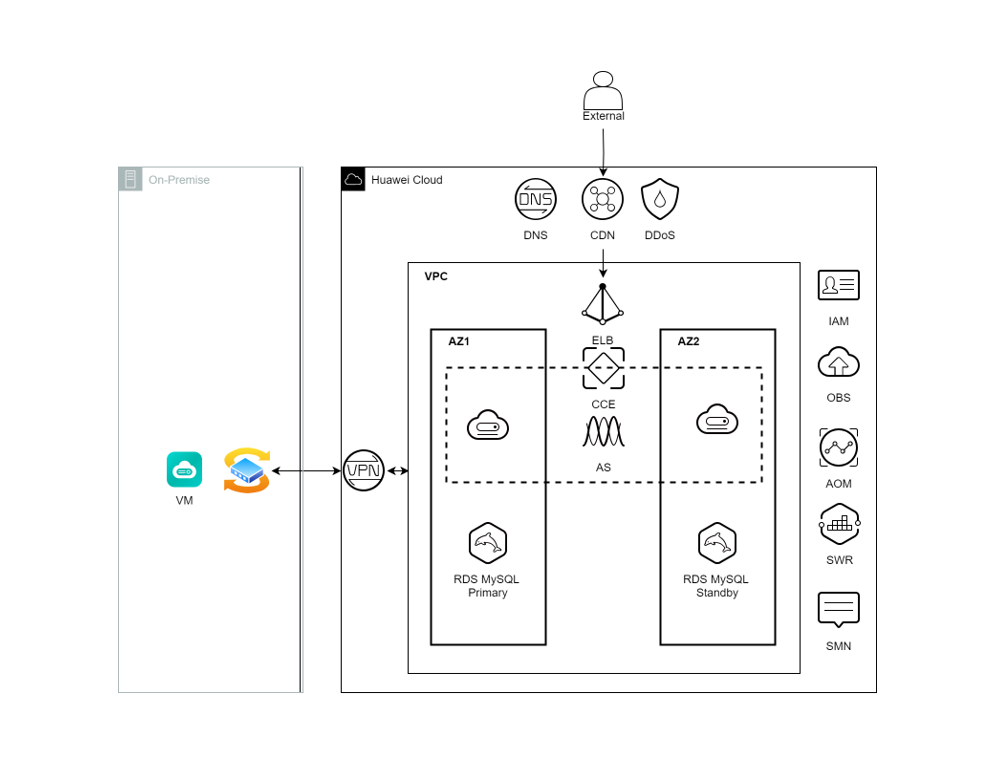Viewport: 996px width, 765px height.
Task: Select the CDN icon
Action: 602,200
